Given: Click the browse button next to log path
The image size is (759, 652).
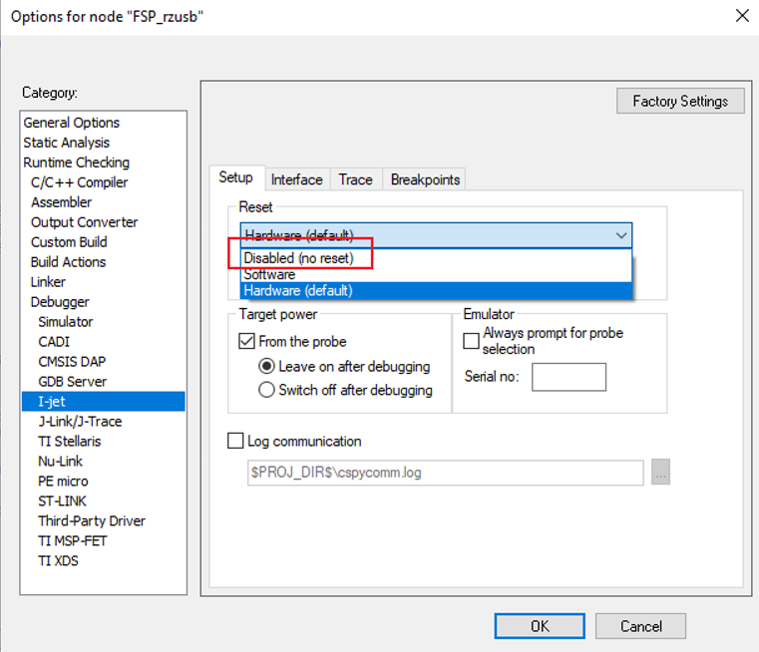Looking at the screenshot, I should click(x=660, y=473).
